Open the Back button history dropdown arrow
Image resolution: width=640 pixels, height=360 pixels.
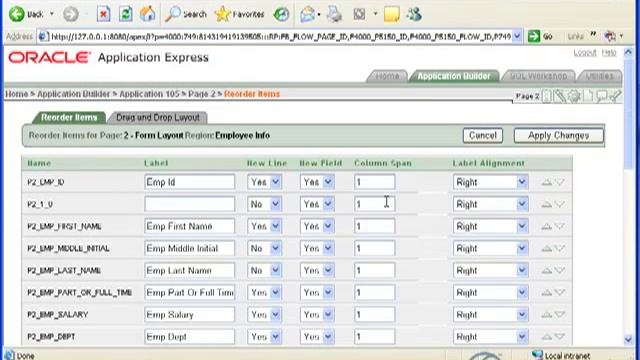coord(52,14)
